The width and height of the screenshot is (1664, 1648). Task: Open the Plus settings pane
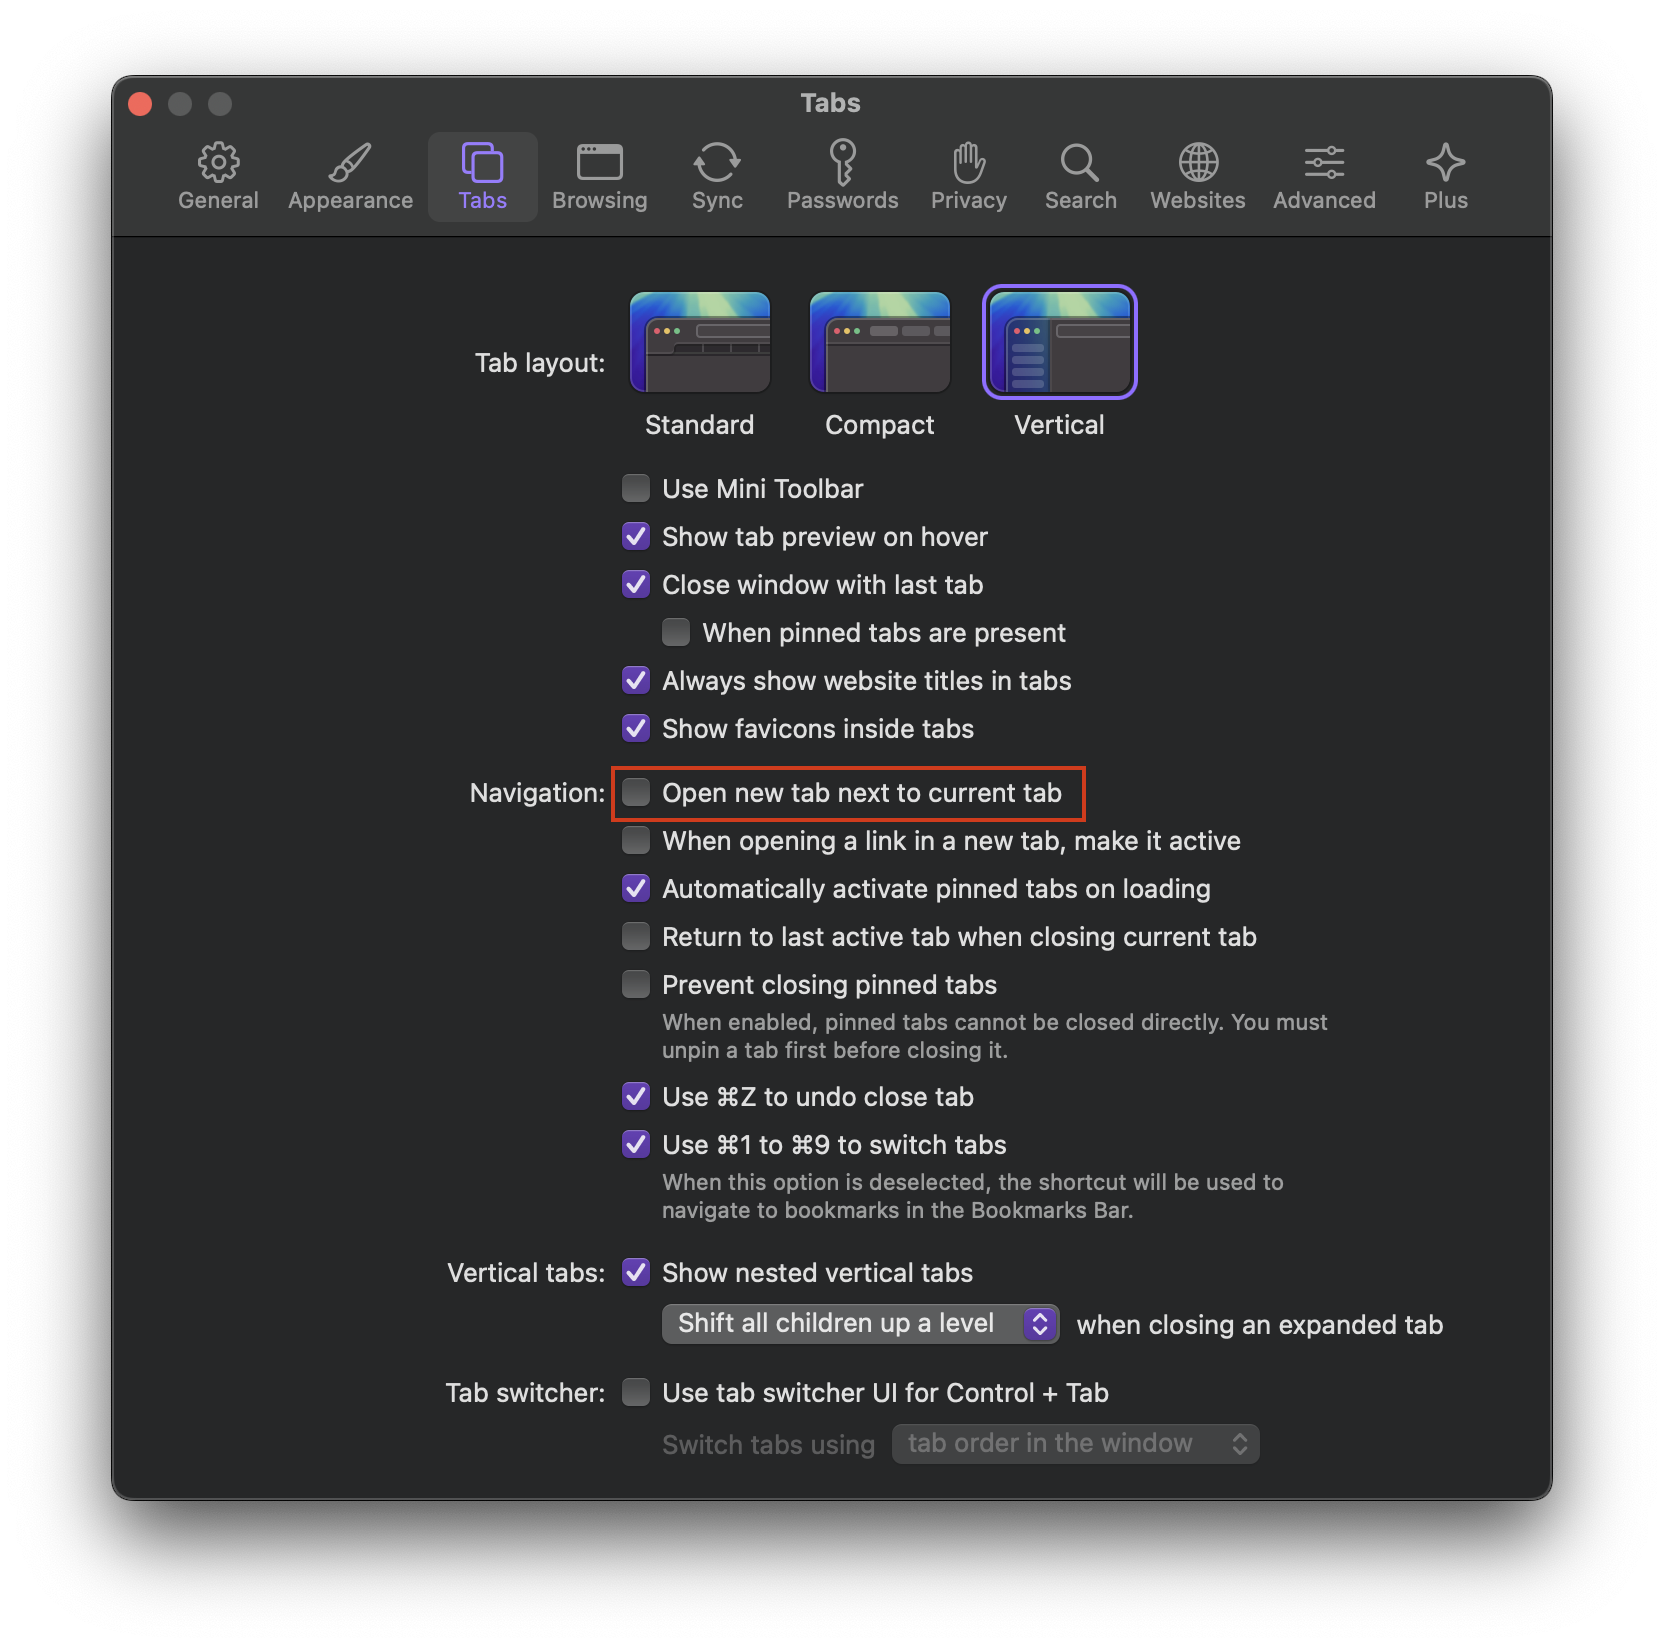click(x=1445, y=177)
